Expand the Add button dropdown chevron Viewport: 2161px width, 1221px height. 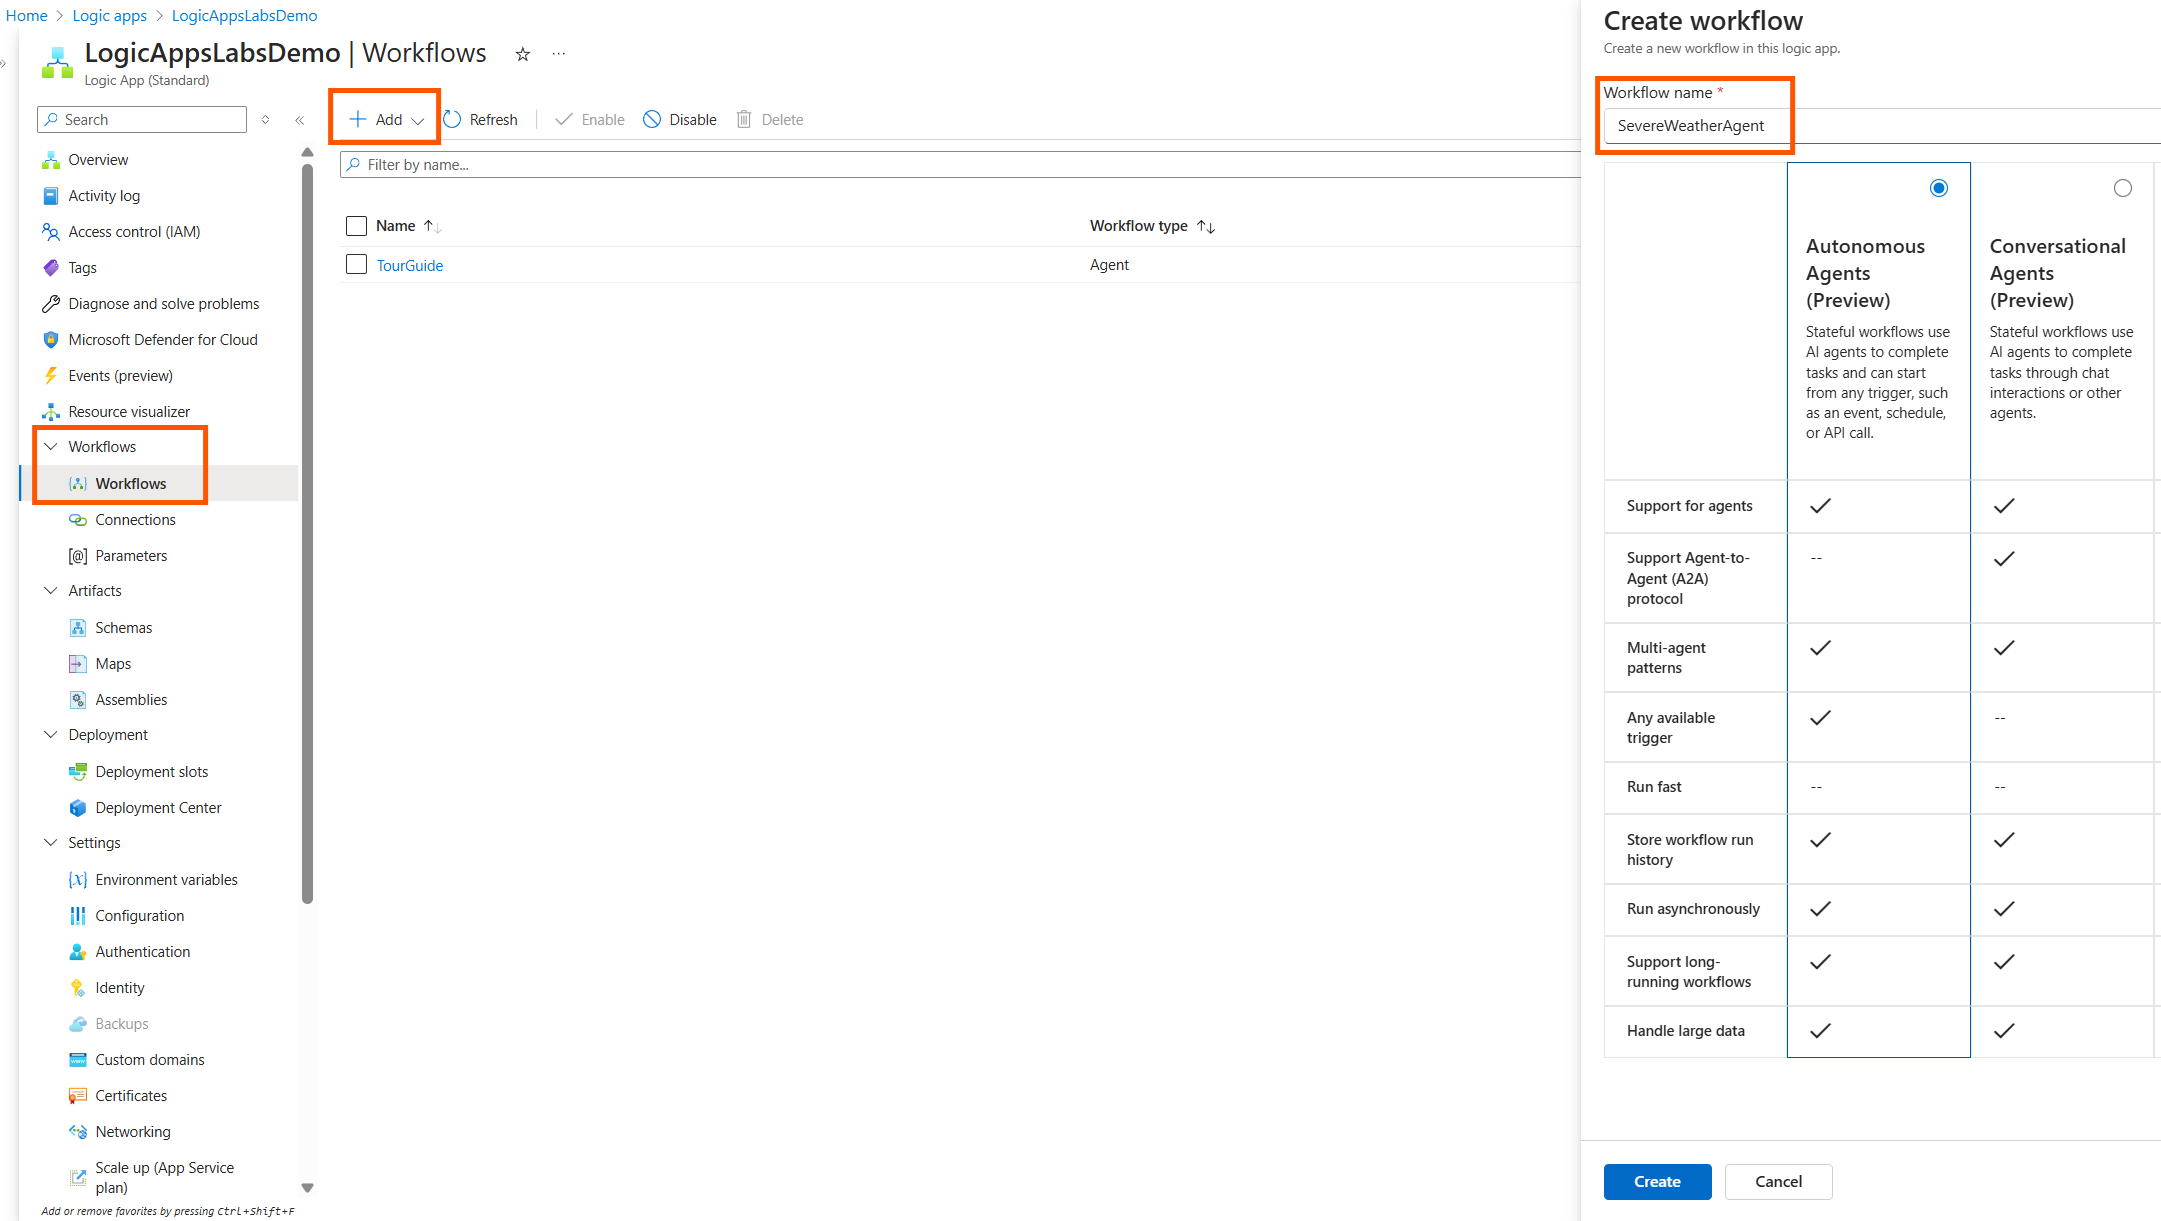[x=418, y=119]
